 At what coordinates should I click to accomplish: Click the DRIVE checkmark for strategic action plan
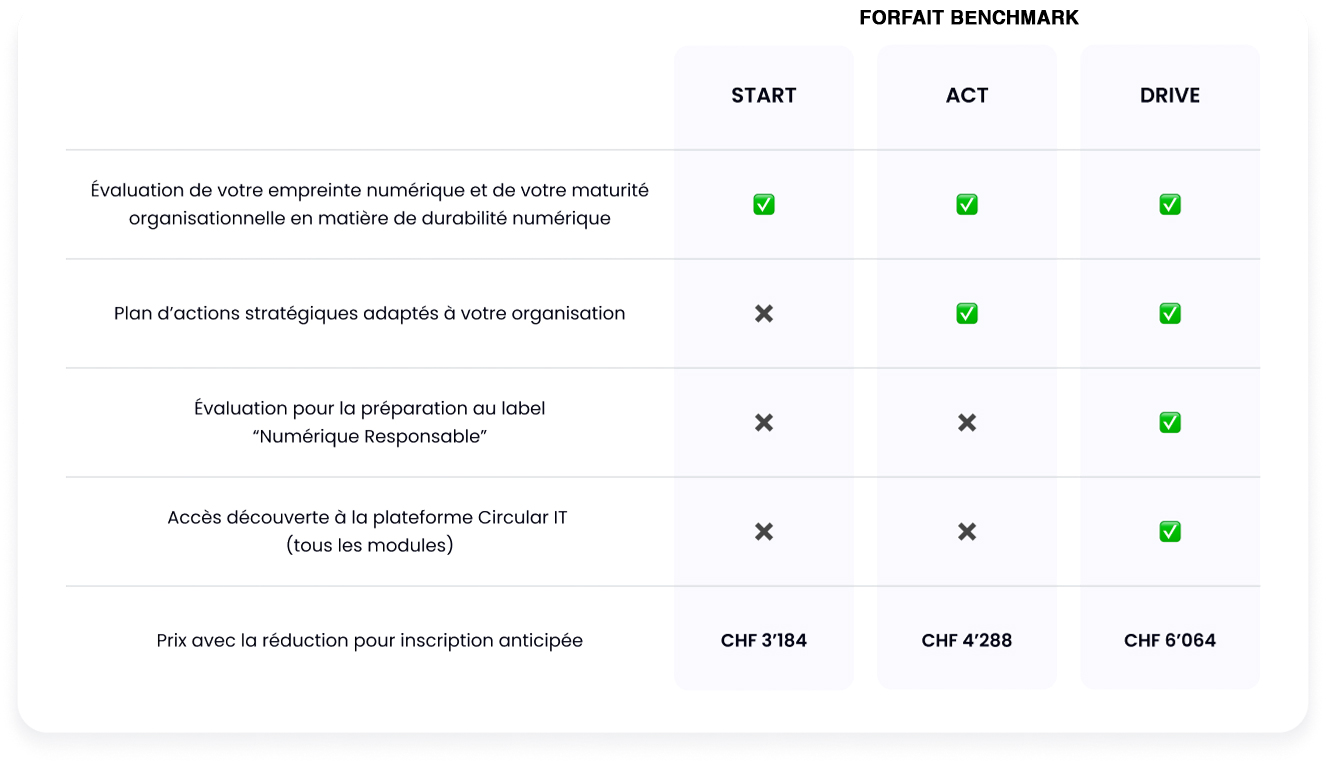pyautogui.click(x=1170, y=314)
